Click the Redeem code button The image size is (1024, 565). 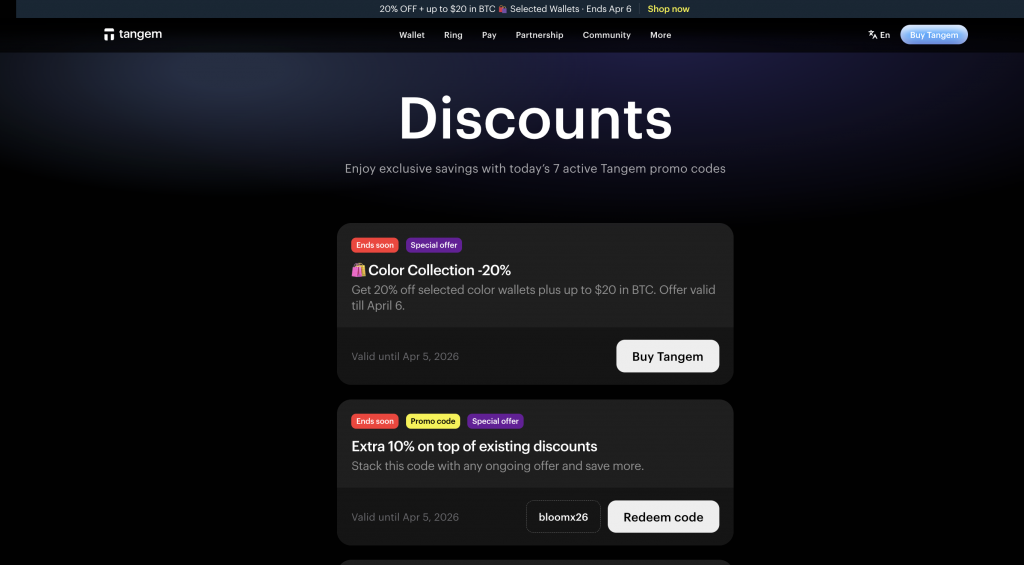click(663, 517)
